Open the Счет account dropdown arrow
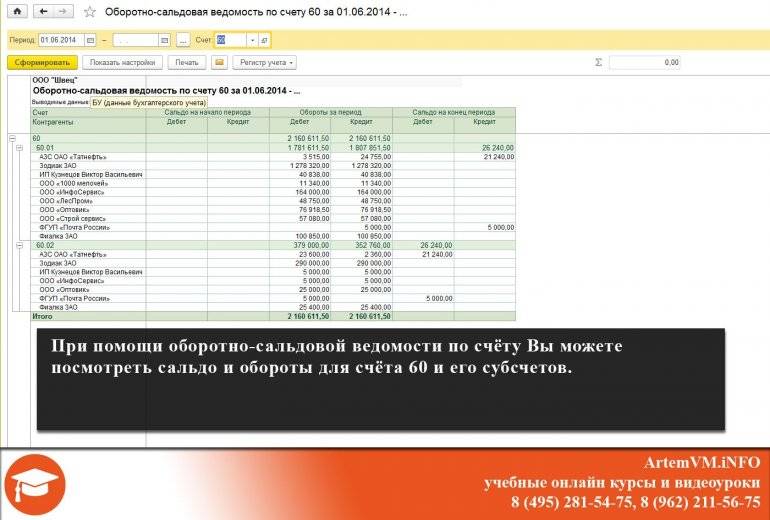The height and width of the screenshot is (520, 770). click(252, 40)
